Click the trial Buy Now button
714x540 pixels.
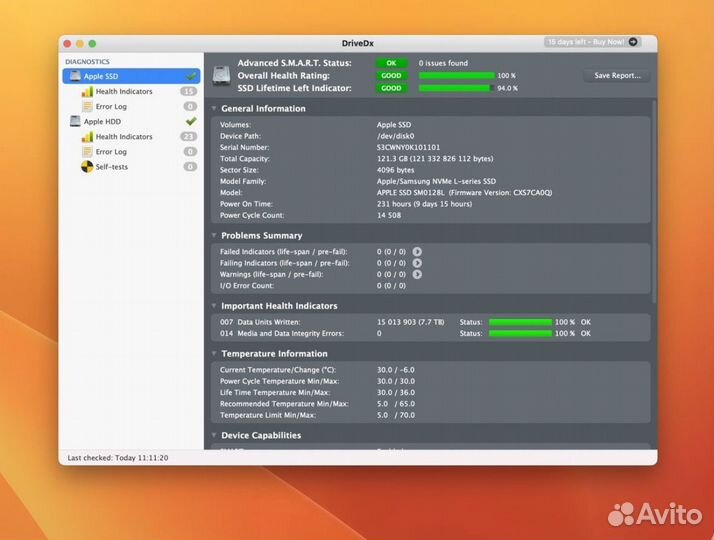pyautogui.click(x=592, y=42)
